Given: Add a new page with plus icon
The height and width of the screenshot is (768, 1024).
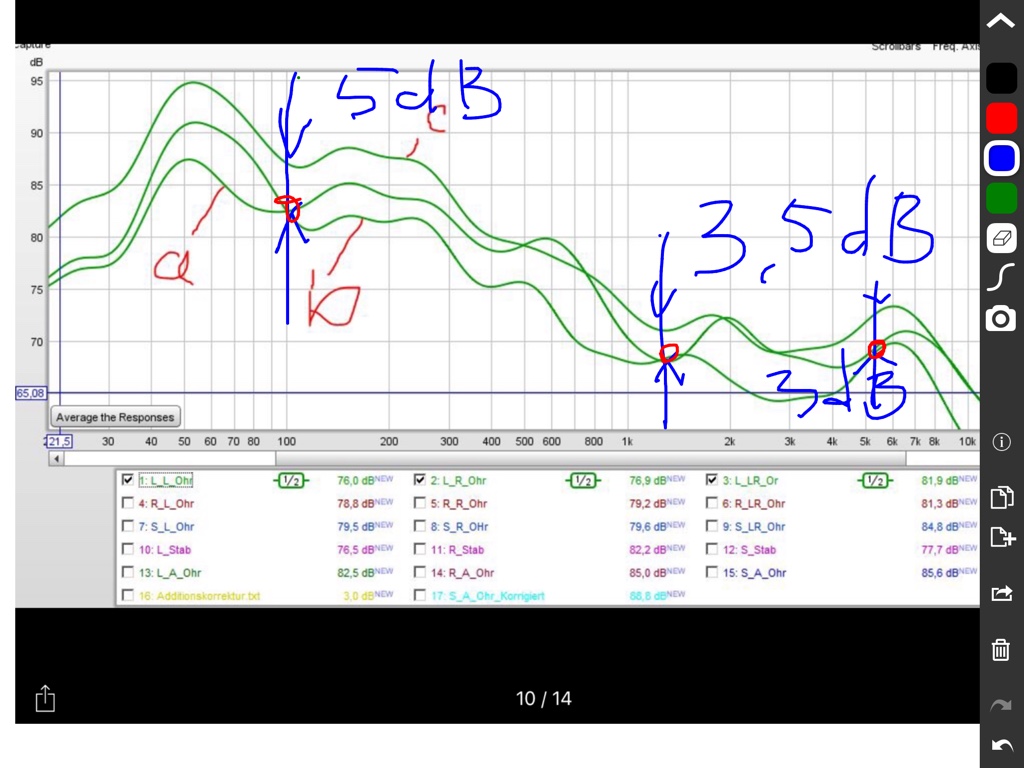Looking at the screenshot, I should [1002, 537].
